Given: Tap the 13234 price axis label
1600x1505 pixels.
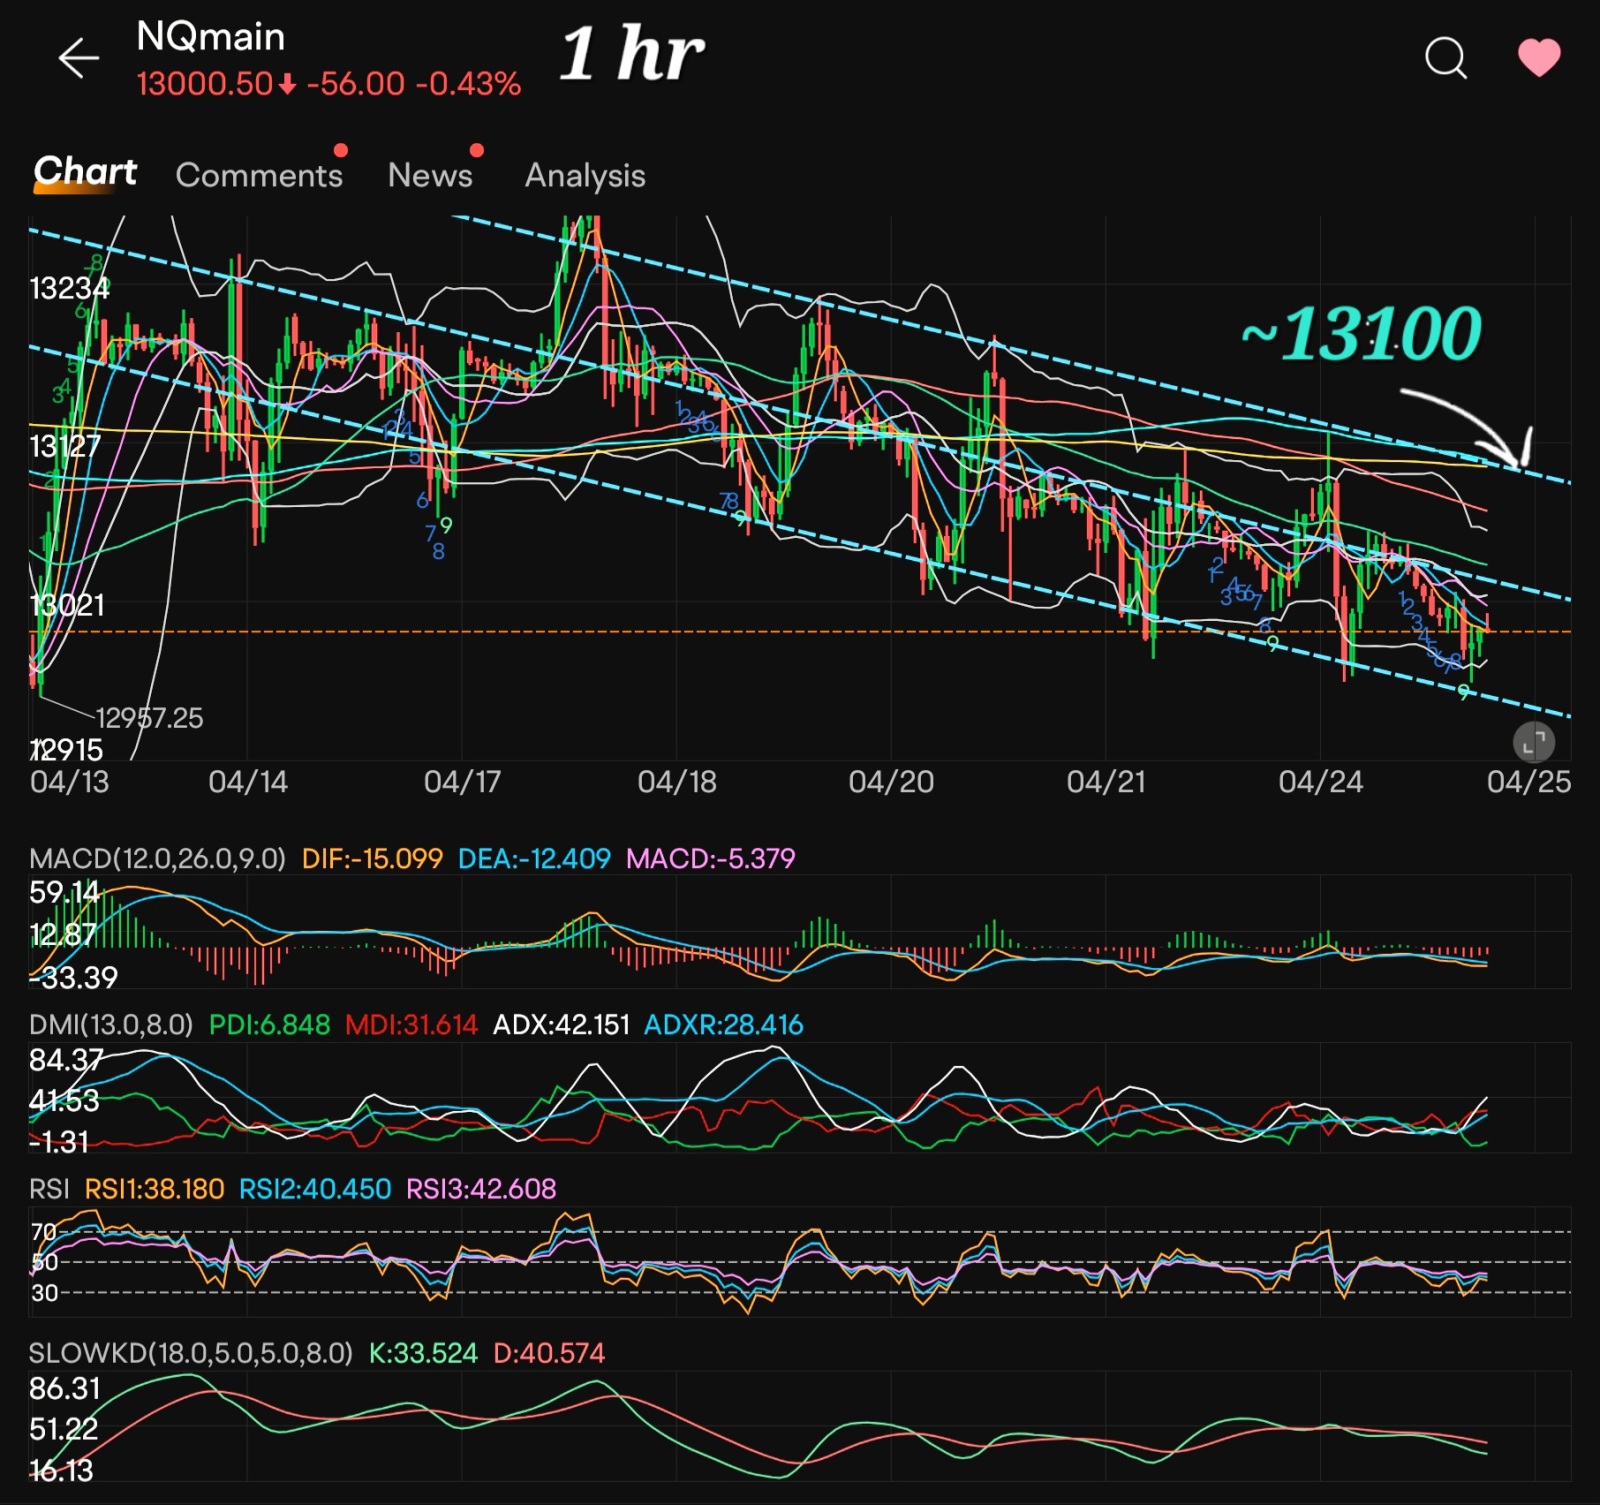Looking at the screenshot, I should coord(69,289).
